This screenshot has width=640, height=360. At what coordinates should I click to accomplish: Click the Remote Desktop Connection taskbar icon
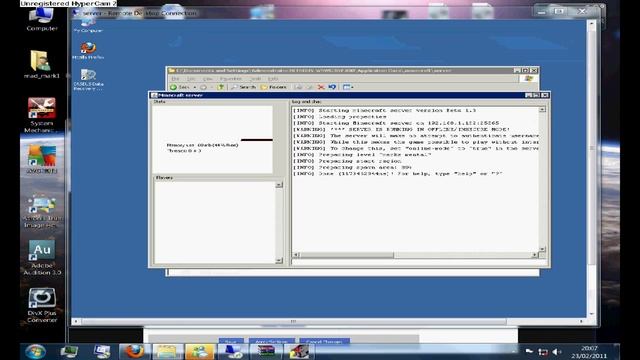coord(233,351)
